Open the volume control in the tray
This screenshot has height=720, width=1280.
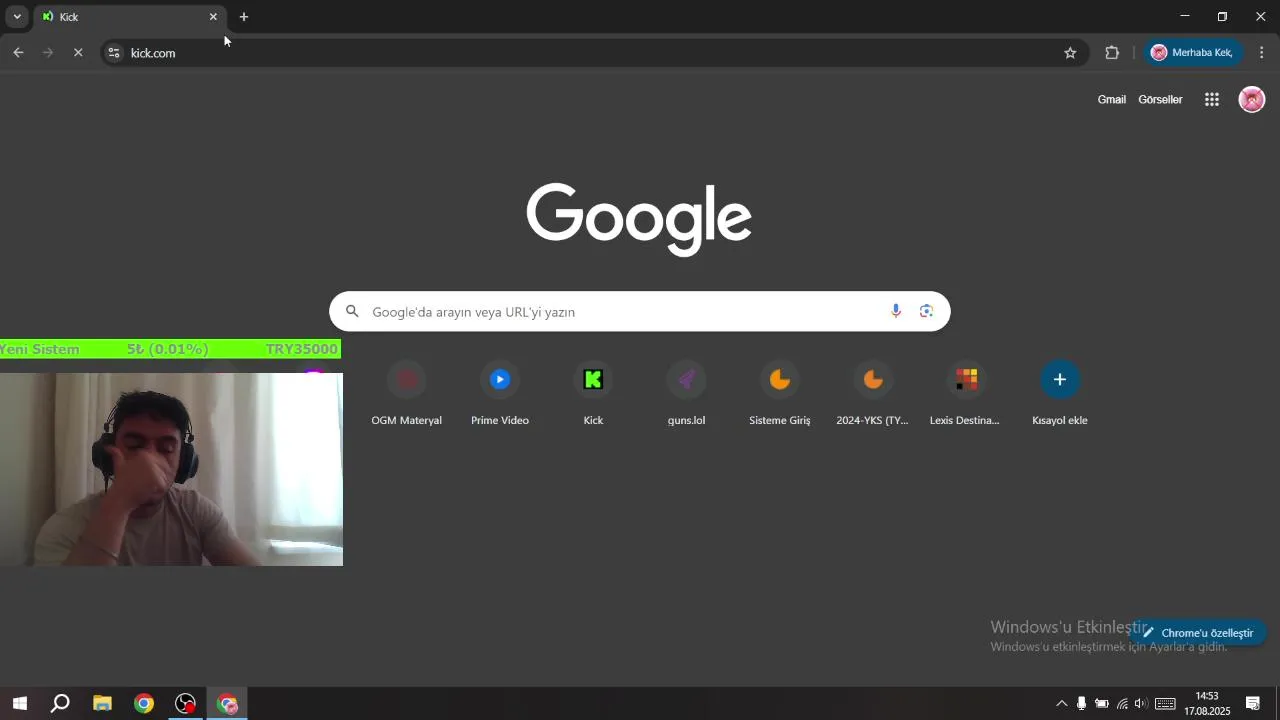[x=1140, y=704]
